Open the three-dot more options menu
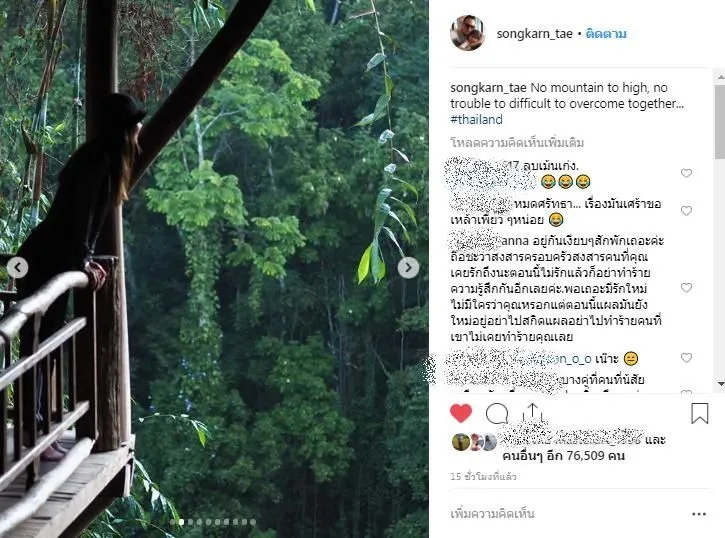The width and height of the screenshot is (725, 538). point(698,514)
